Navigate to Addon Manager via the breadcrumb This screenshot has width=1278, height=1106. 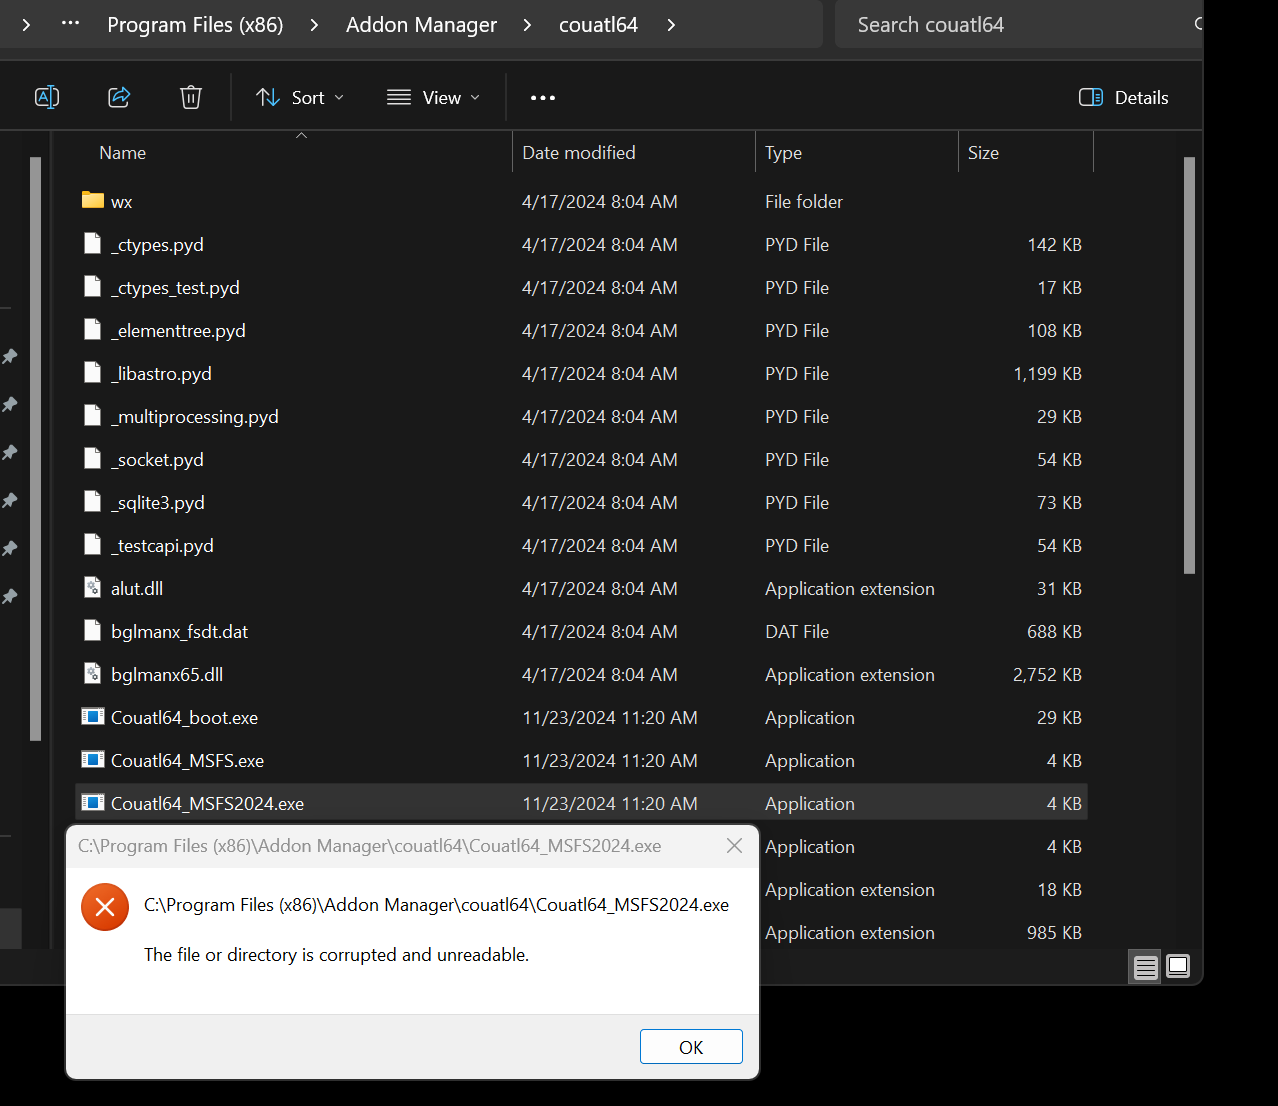click(x=421, y=24)
